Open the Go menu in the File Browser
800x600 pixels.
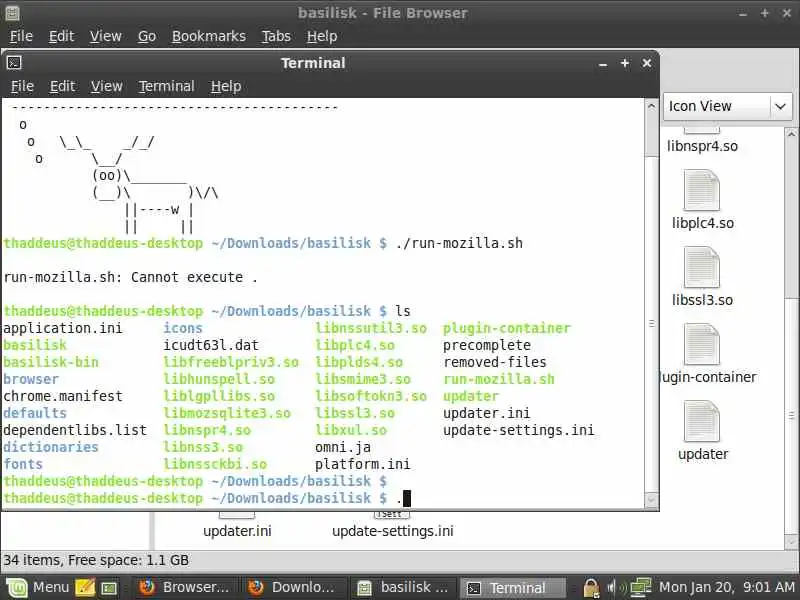146,36
